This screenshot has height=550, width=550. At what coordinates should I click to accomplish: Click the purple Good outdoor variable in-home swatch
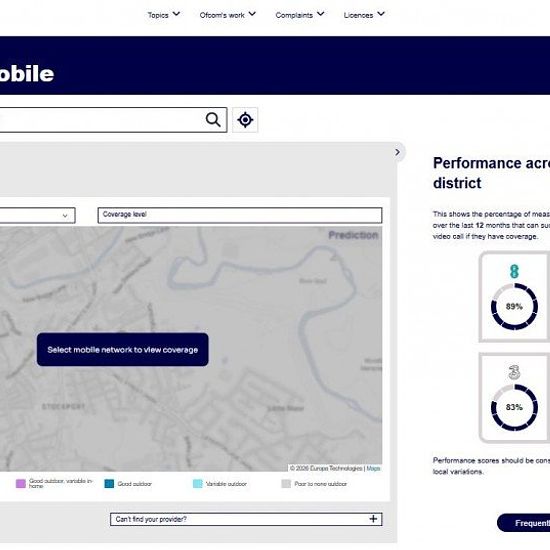(21, 484)
